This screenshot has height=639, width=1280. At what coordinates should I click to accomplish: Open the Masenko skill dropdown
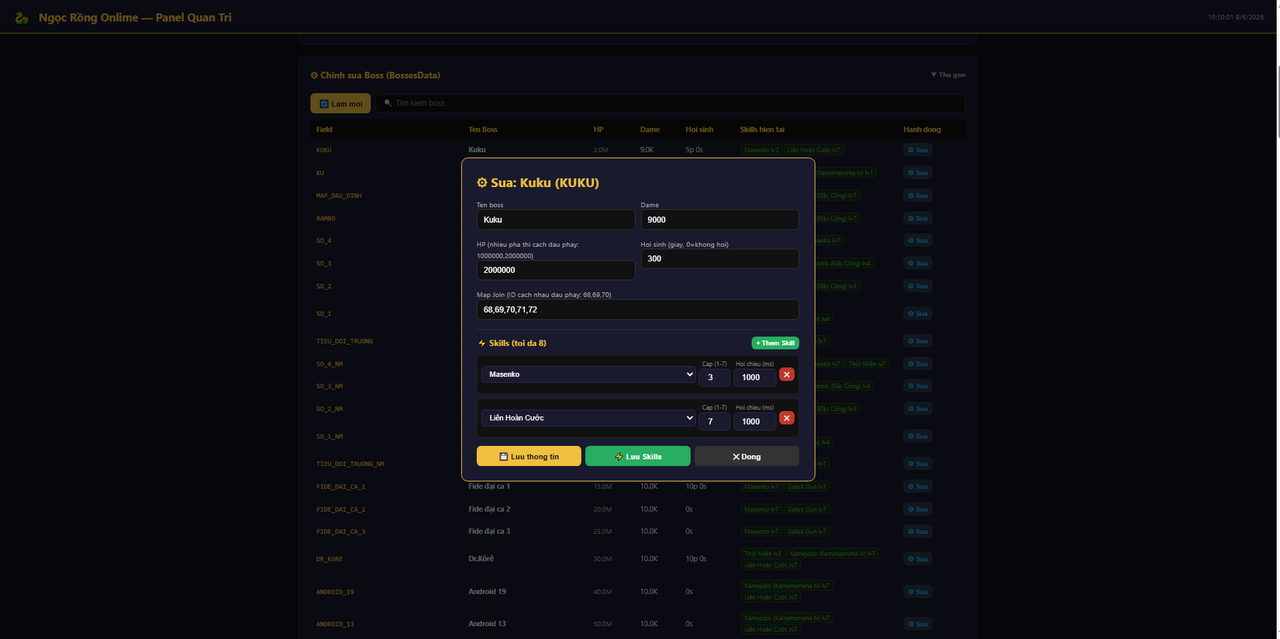pyautogui.click(x=588, y=374)
